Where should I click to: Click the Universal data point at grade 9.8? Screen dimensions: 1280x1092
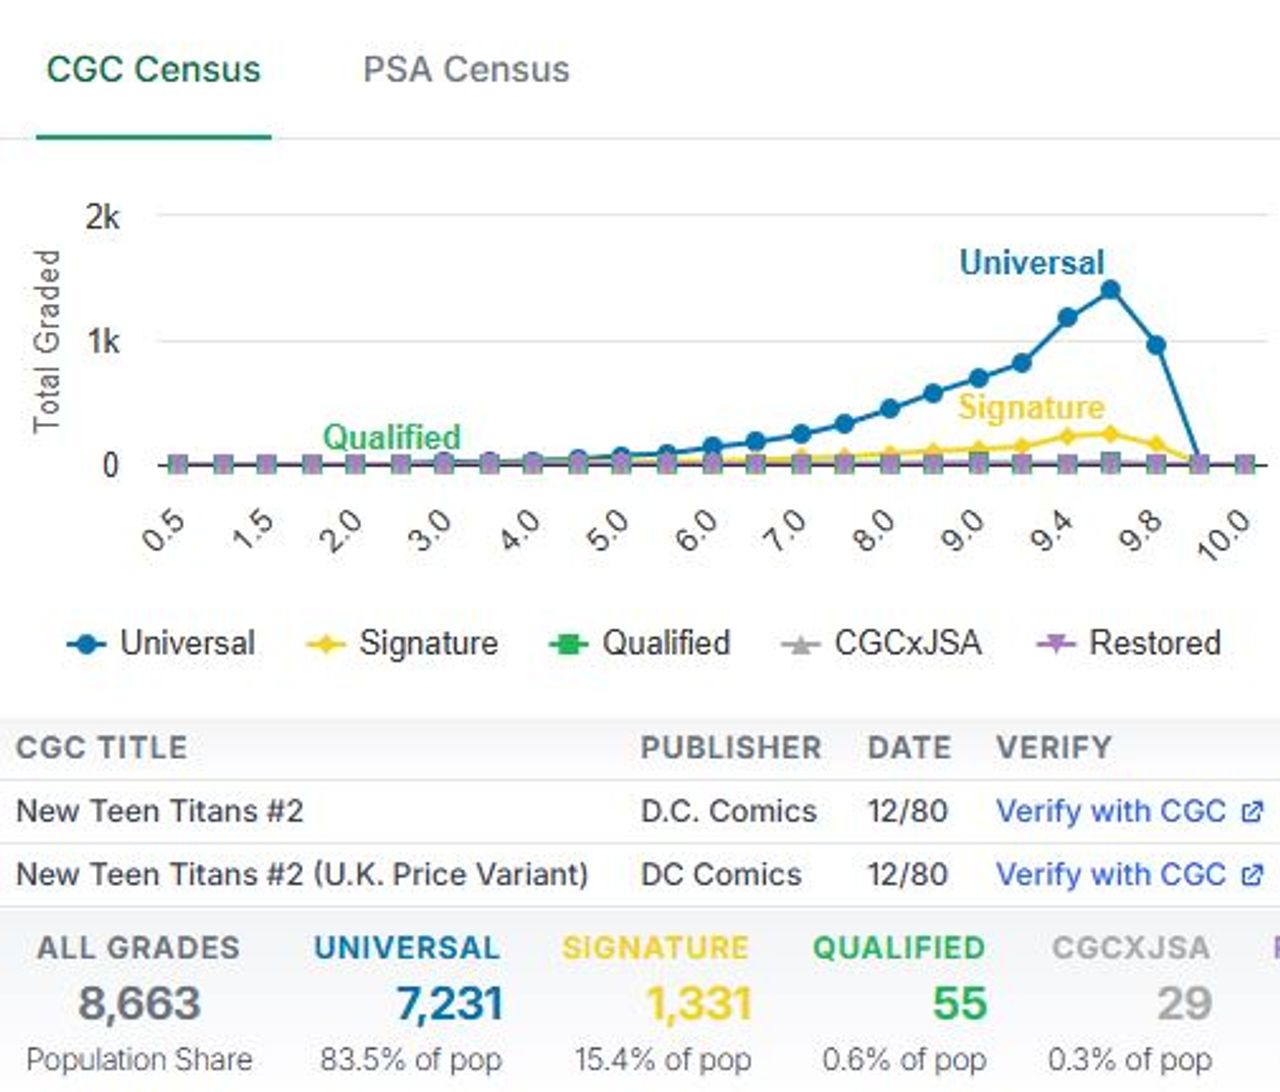coord(1156,345)
